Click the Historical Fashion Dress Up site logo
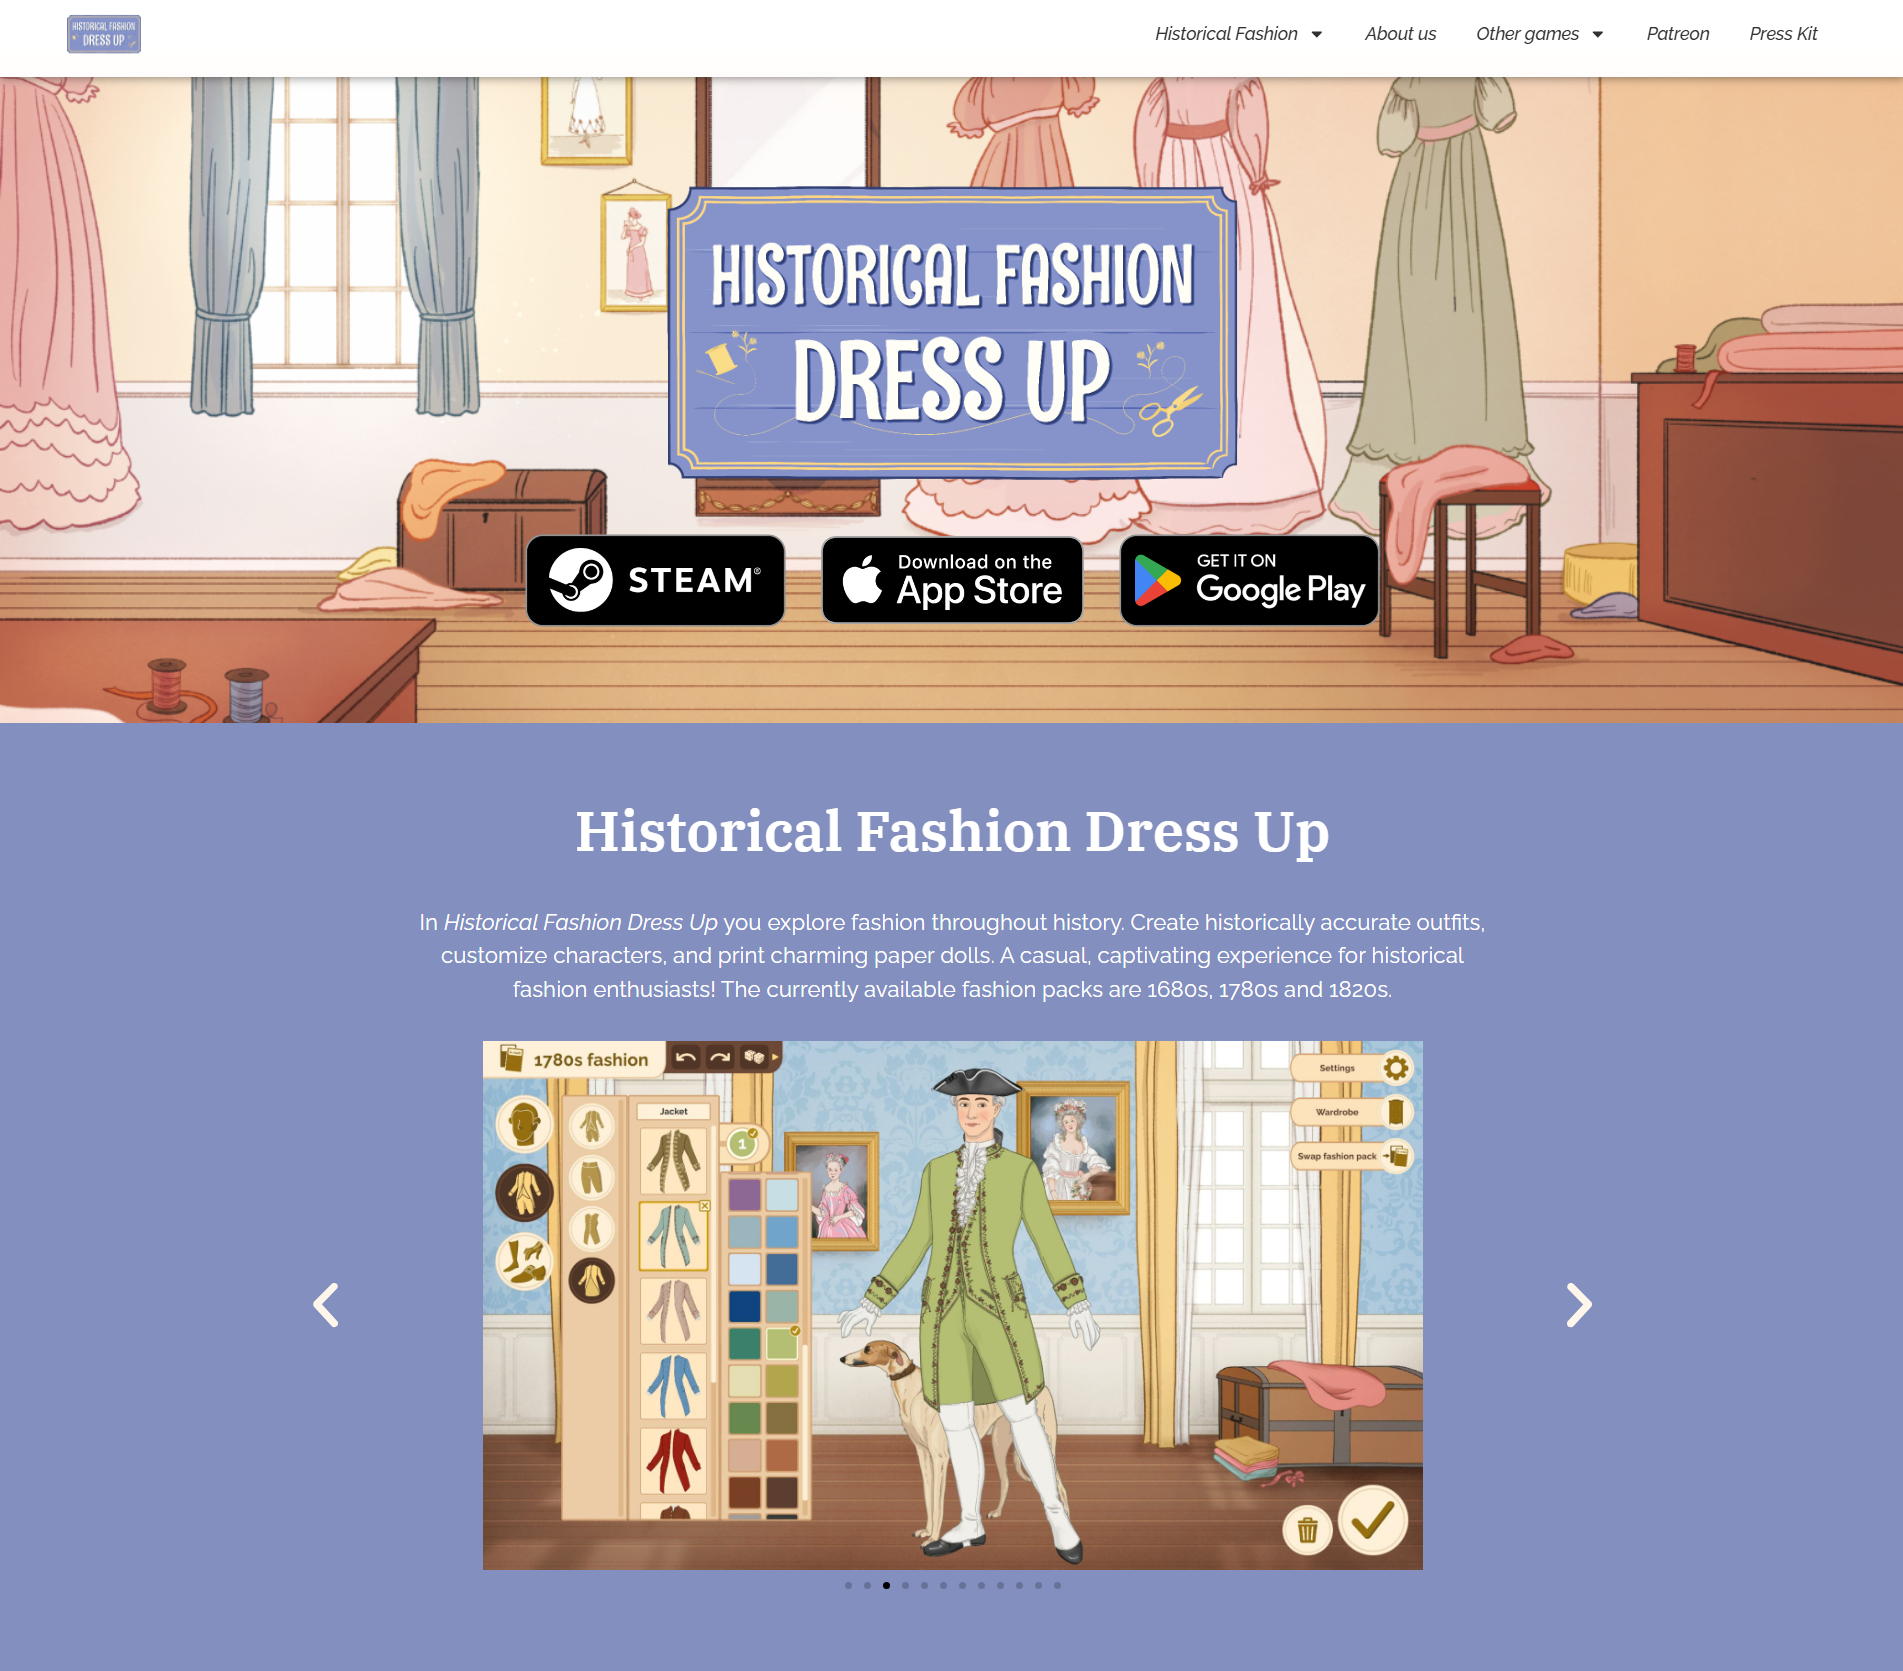The image size is (1903, 1671). tap(104, 34)
